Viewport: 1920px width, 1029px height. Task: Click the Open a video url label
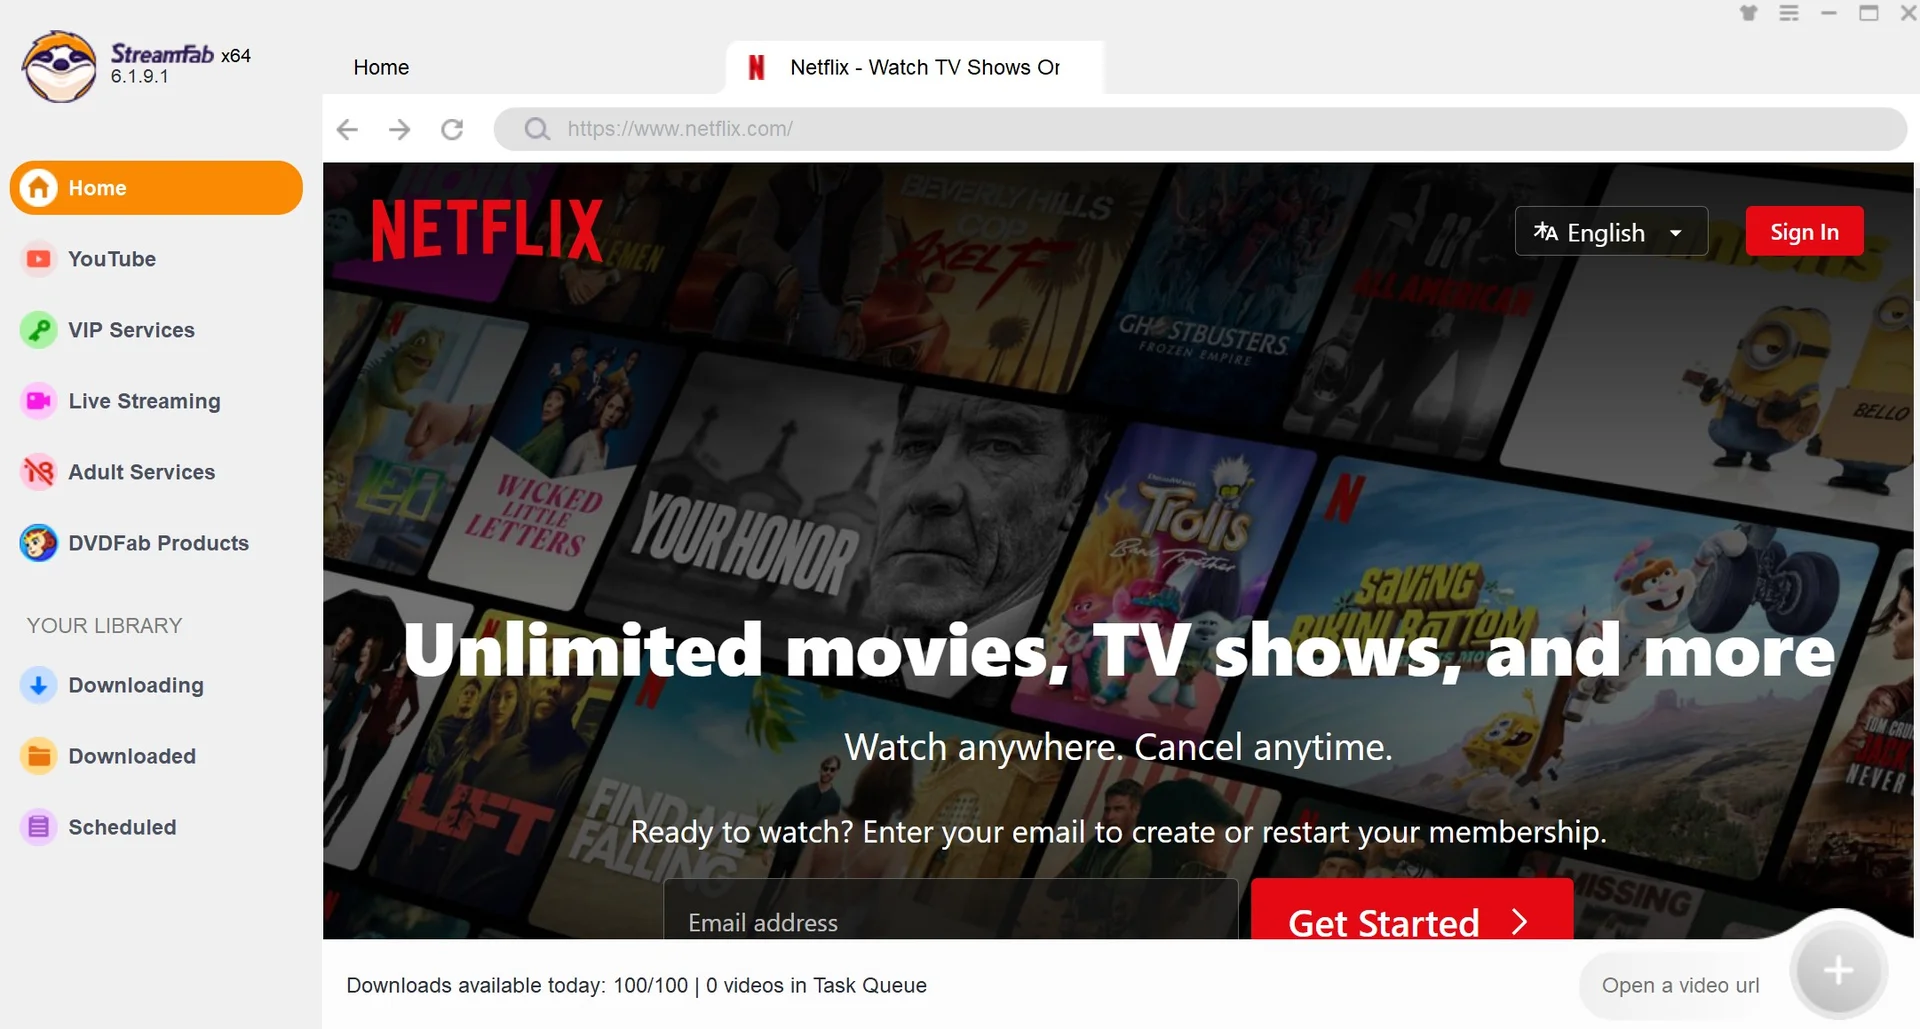[x=1680, y=985]
